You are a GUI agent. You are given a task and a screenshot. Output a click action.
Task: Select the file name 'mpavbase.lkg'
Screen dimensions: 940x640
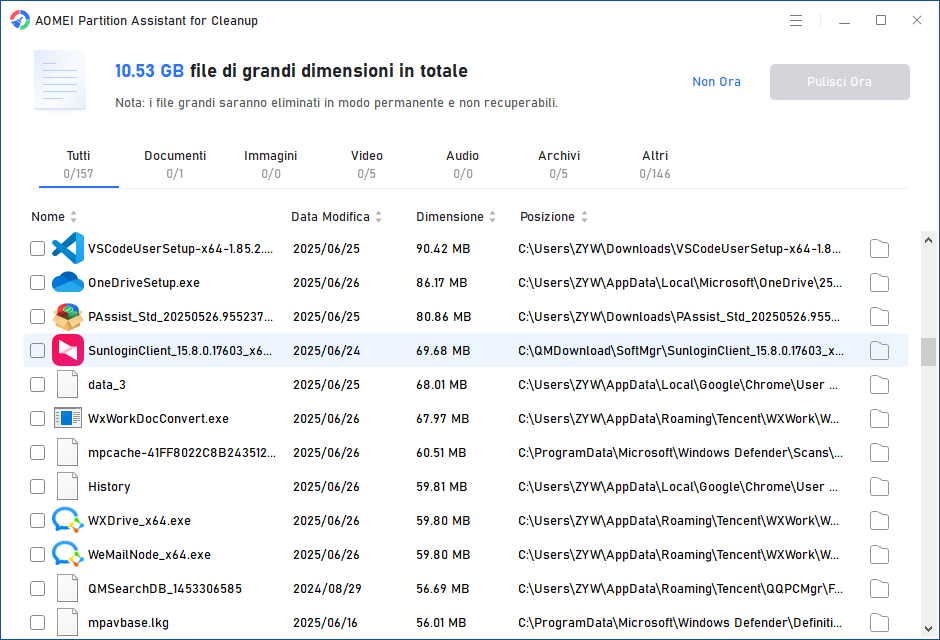point(128,623)
